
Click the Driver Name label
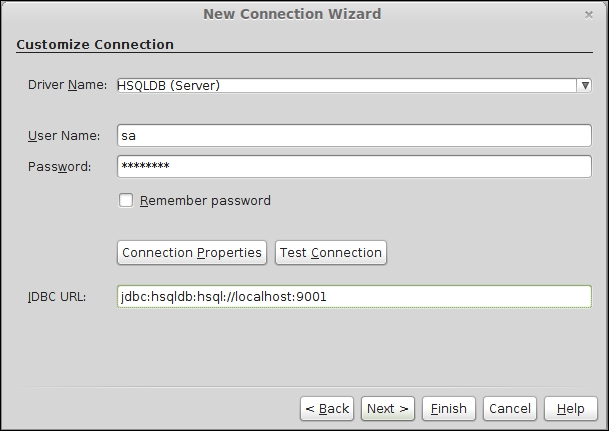click(x=67, y=85)
